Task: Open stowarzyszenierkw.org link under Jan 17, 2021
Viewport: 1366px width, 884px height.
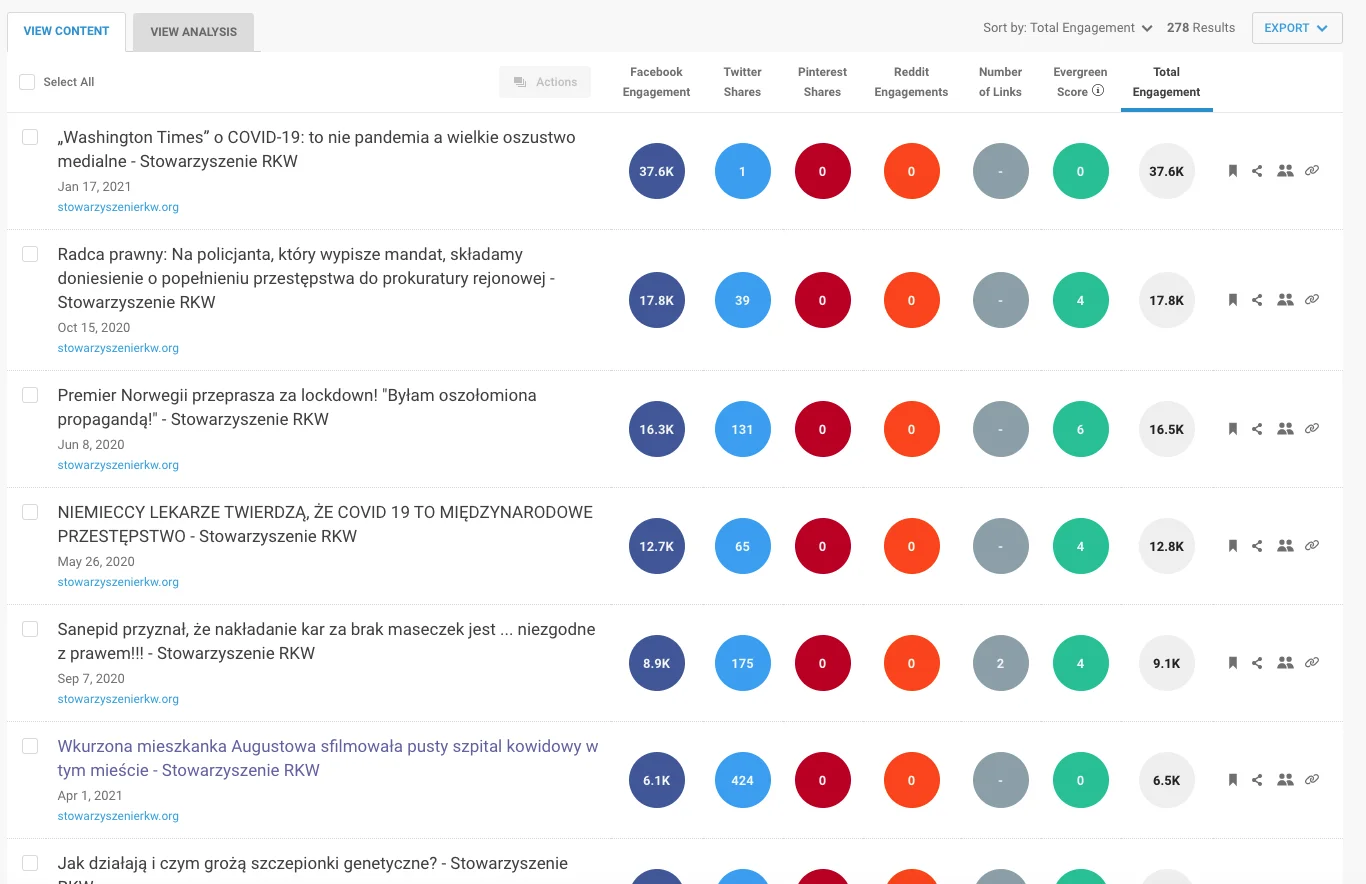Action: 118,207
